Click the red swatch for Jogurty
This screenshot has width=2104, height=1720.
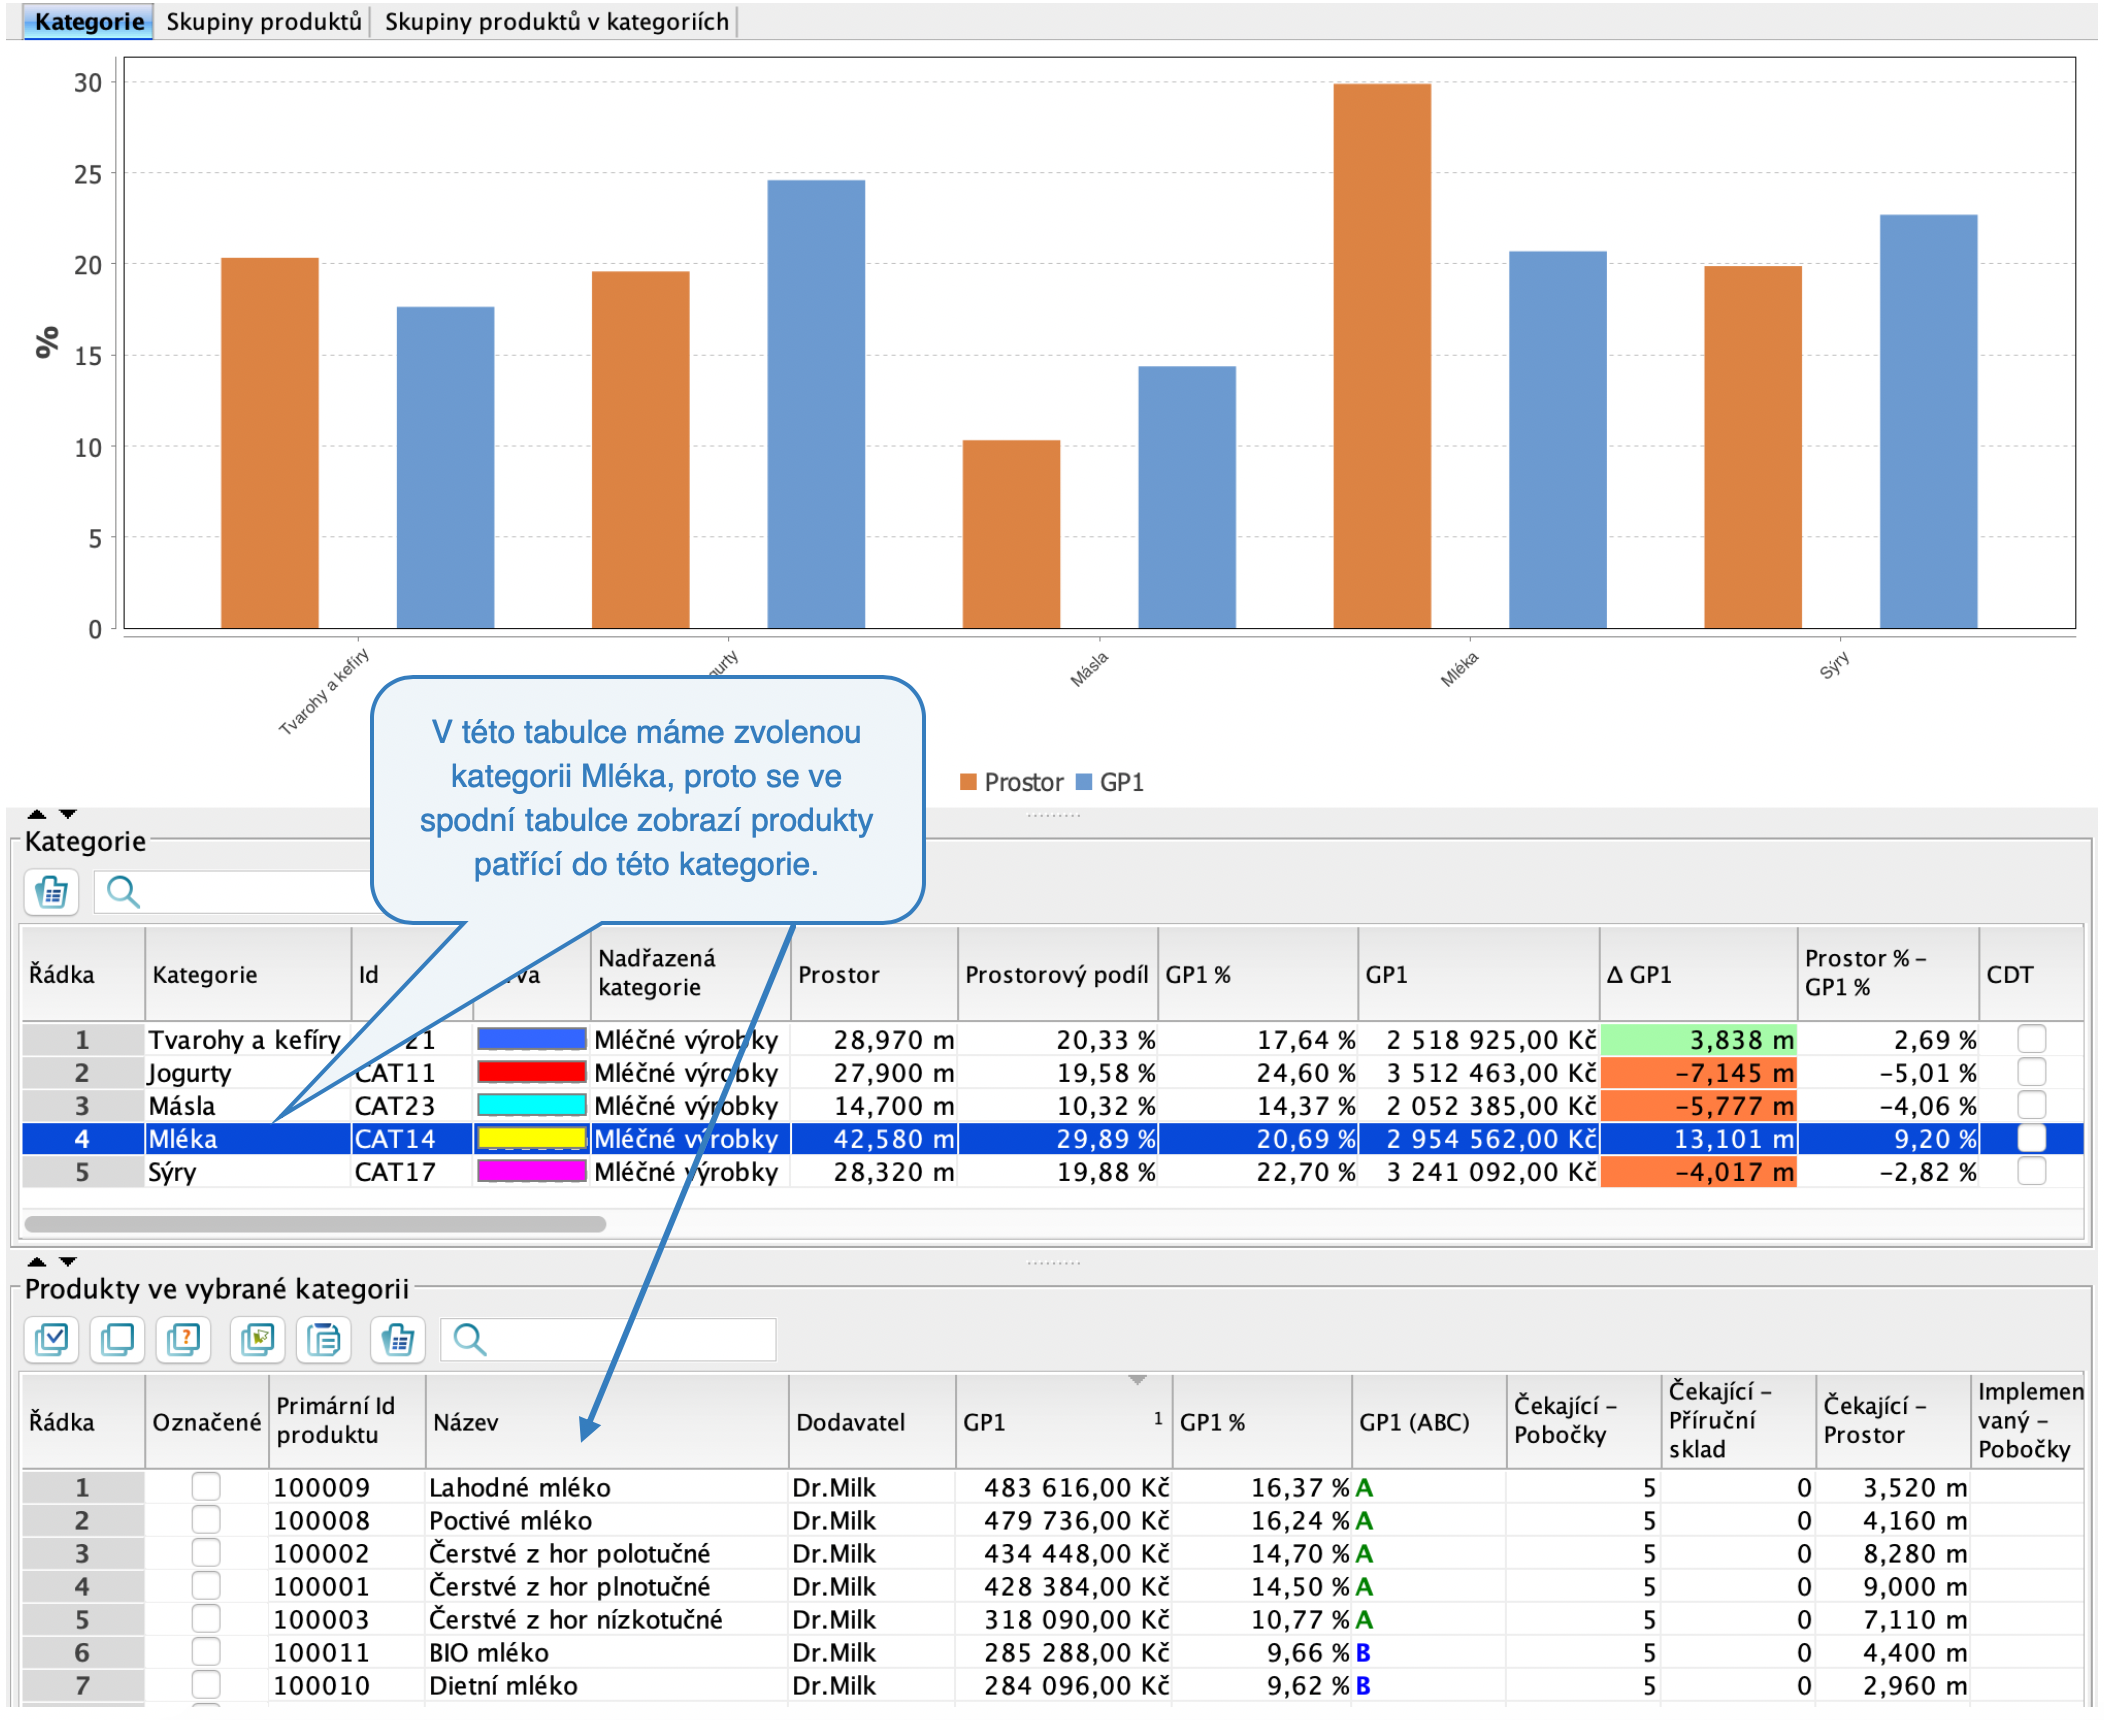coord(531,1072)
